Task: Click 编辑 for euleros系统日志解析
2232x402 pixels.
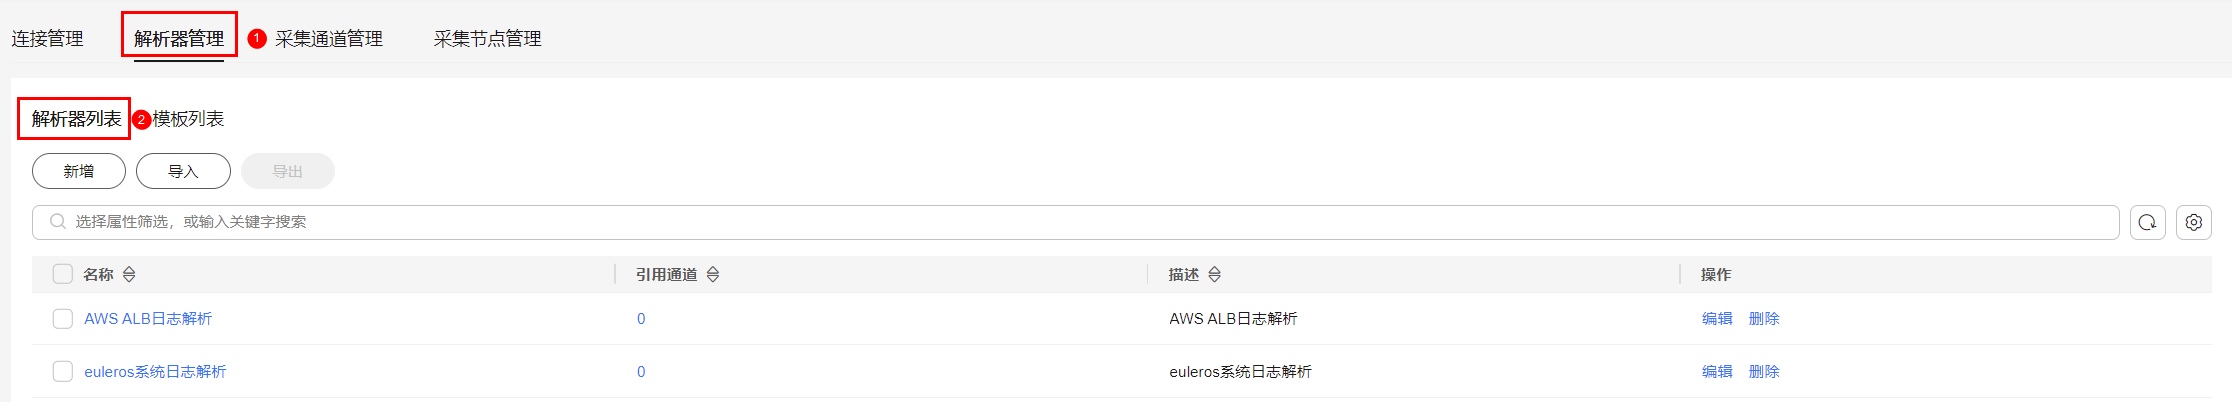Action: point(1717,371)
